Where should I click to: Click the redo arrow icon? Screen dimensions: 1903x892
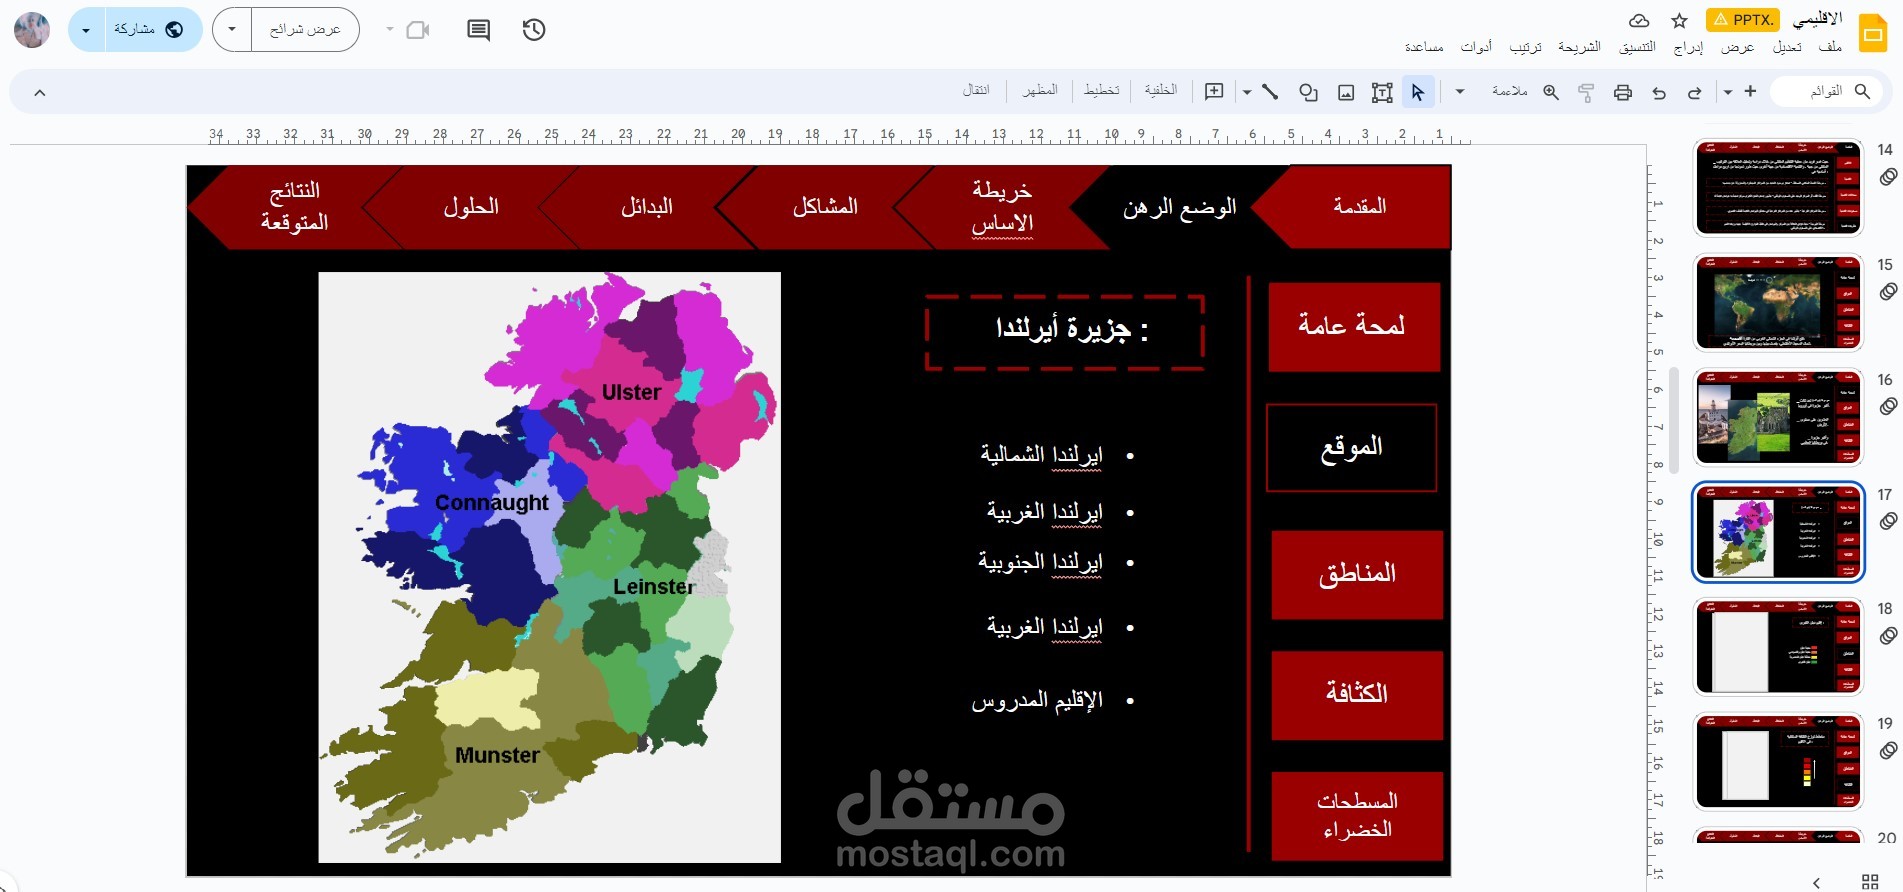tap(1694, 92)
